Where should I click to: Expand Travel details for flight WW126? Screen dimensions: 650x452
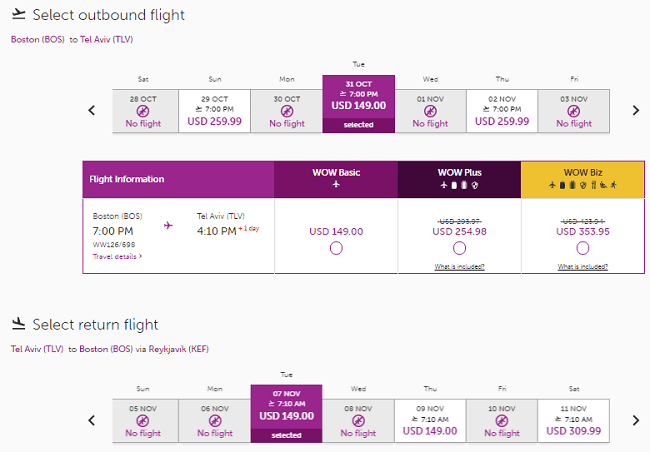pyautogui.click(x=117, y=257)
